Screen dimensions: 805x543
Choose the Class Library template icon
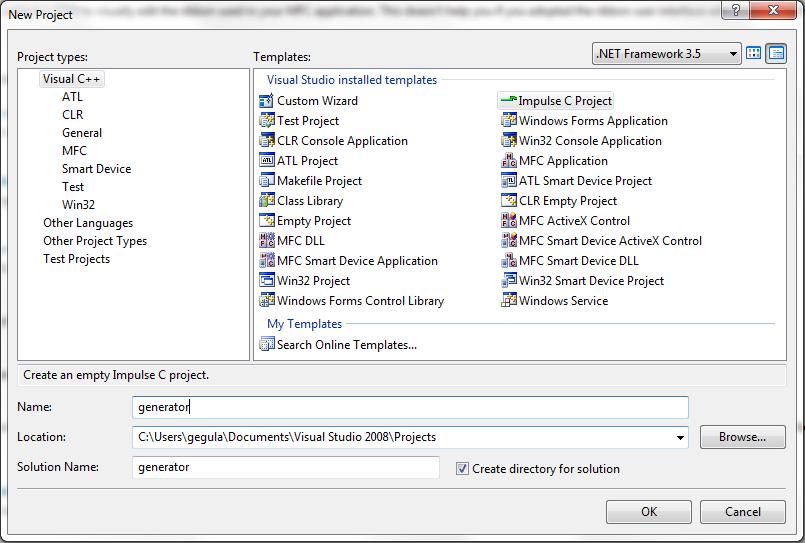pyautogui.click(x=266, y=201)
